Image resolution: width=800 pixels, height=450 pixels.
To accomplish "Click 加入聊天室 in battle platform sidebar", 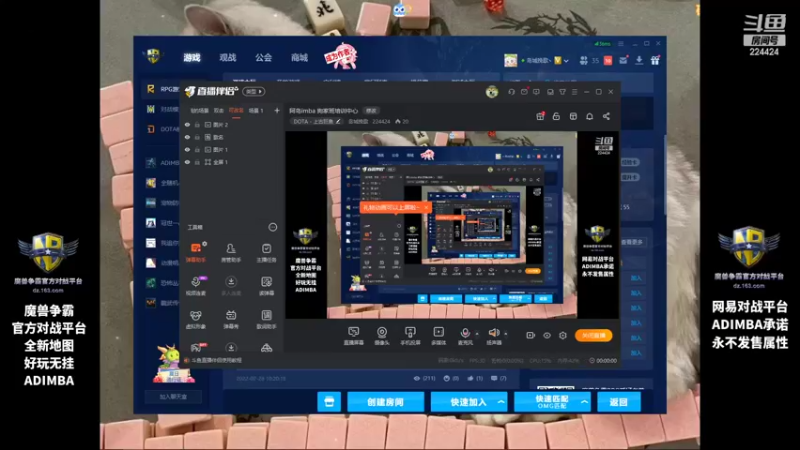I will [x=173, y=396].
